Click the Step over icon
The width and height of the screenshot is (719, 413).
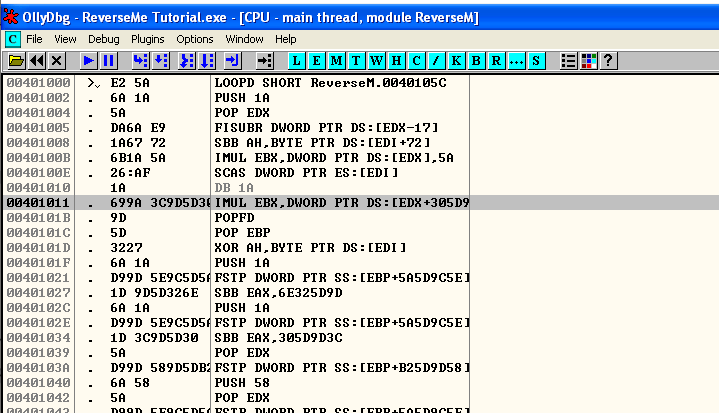point(160,61)
